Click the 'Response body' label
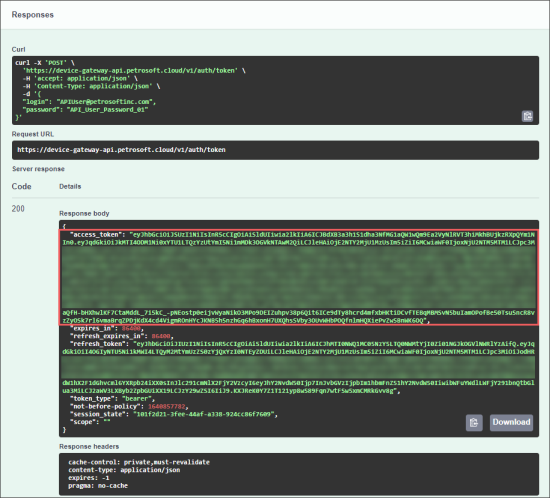Viewport: 550px width, 498px height. [x=84, y=214]
